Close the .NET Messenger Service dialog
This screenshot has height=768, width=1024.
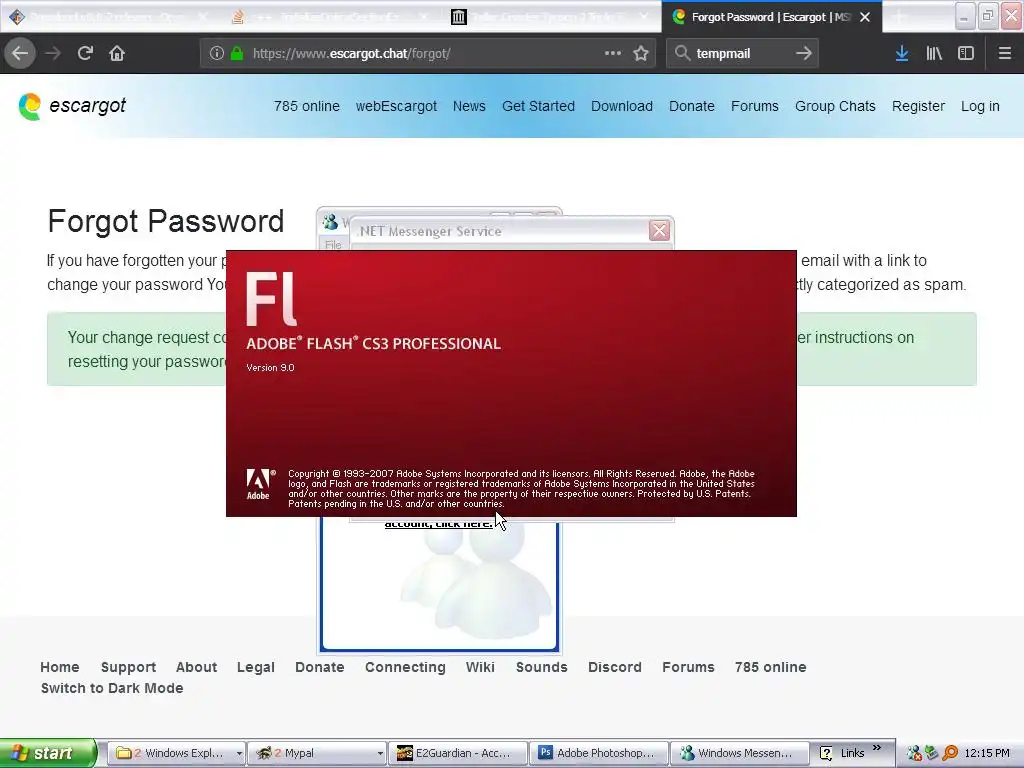[660, 231]
